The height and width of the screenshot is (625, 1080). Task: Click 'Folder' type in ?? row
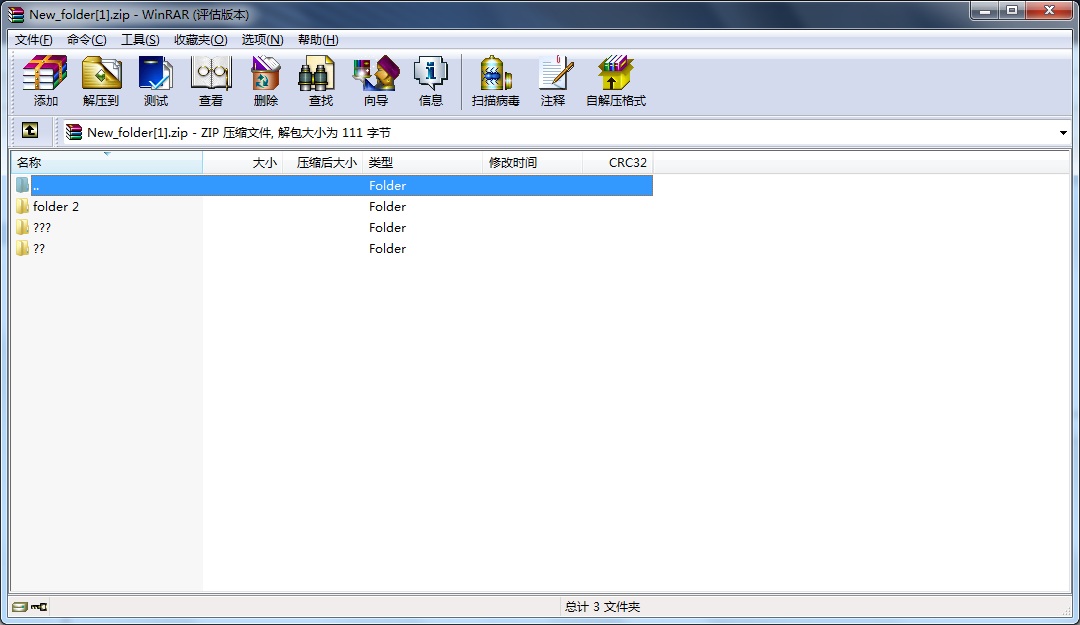387,249
